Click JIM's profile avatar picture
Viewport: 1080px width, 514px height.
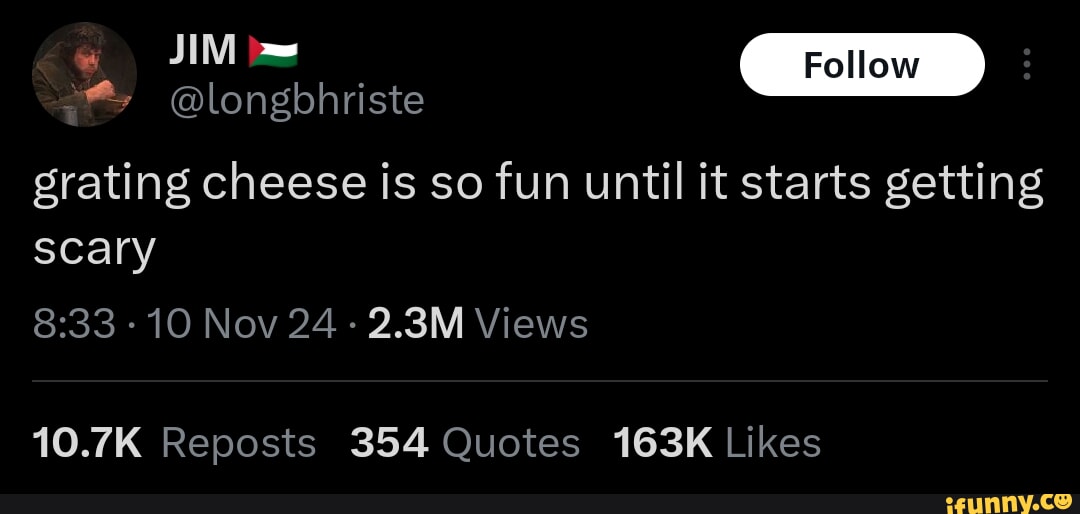[x=84, y=74]
